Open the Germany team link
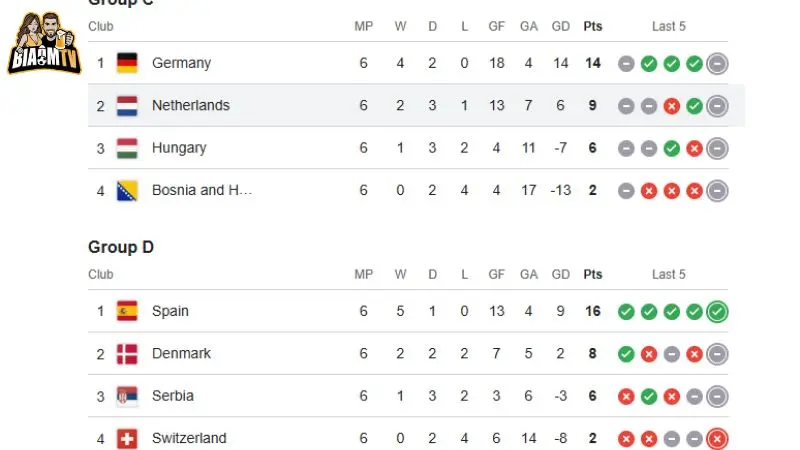 click(x=181, y=63)
